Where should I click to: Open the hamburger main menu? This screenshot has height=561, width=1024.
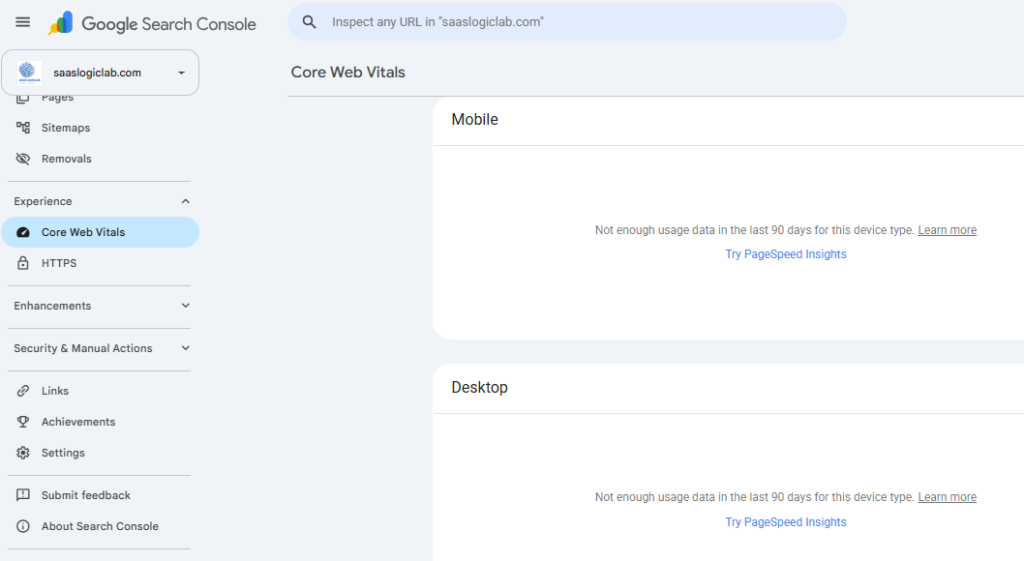coord(23,22)
